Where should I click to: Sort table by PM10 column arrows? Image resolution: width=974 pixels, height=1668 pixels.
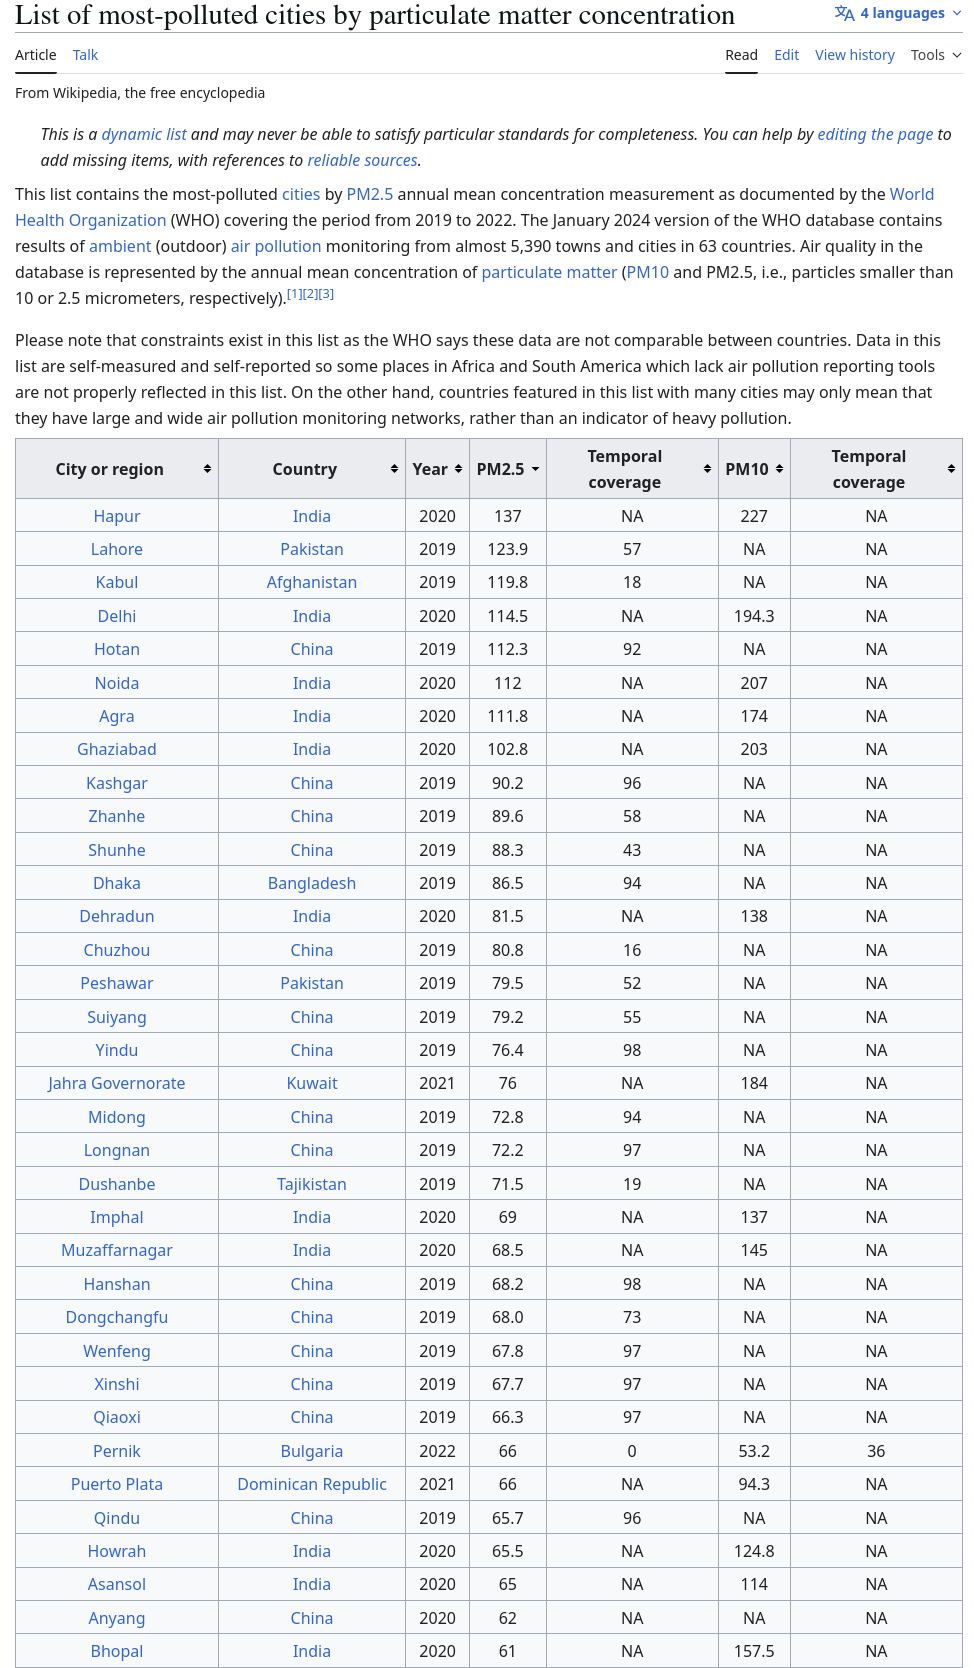[779, 469]
